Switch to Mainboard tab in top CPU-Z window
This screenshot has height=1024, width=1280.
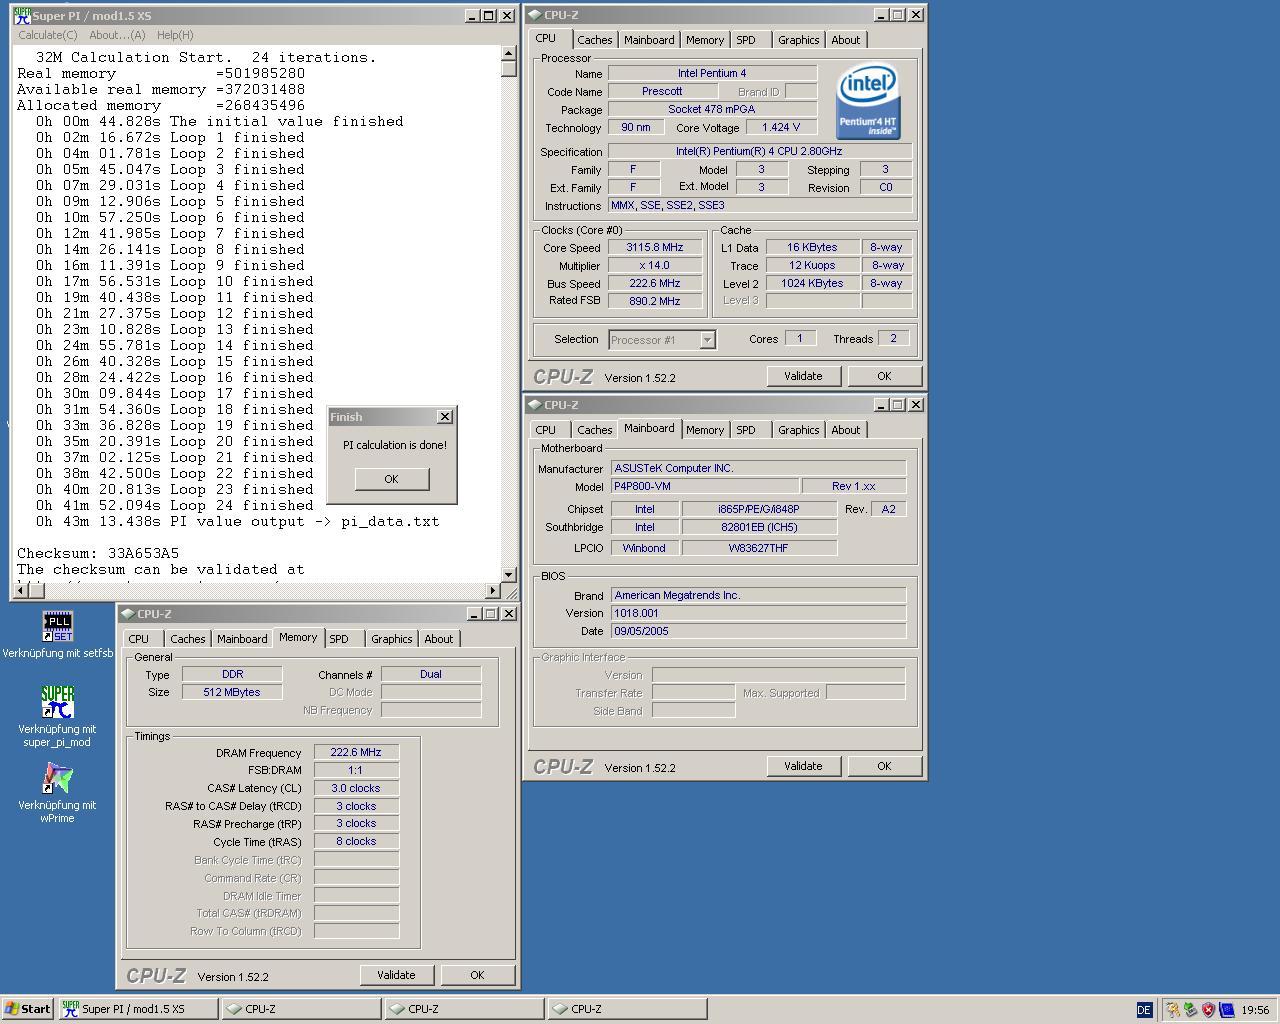(649, 40)
